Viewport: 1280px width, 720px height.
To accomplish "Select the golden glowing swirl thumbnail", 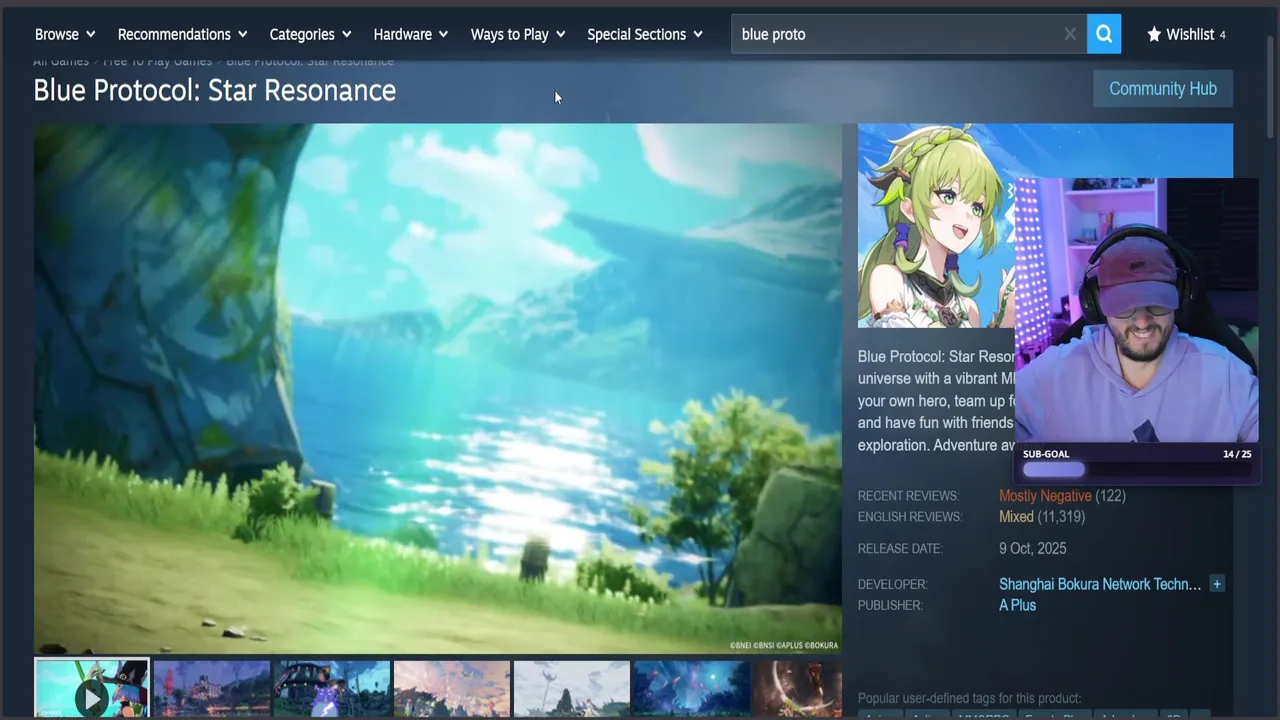I will (x=798, y=688).
